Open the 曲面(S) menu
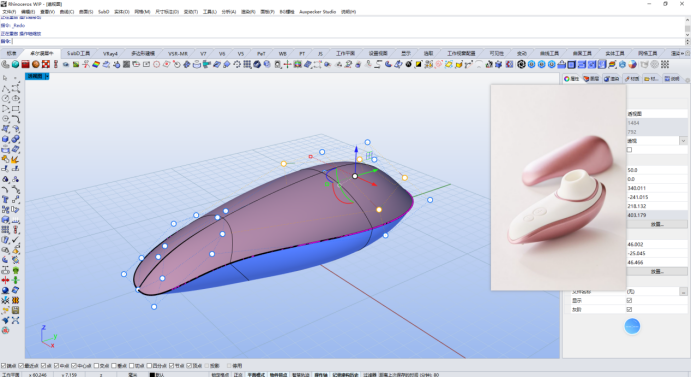Screen dimensions: 692x377 click(86, 12)
